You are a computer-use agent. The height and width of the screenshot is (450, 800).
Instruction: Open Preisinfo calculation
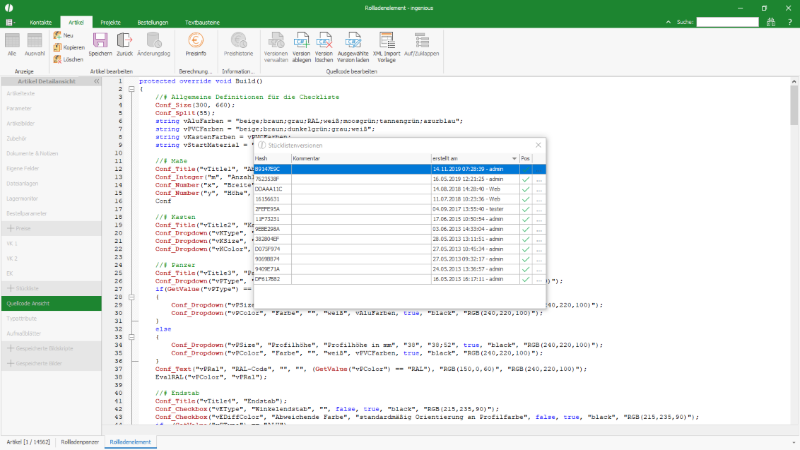[x=196, y=44]
